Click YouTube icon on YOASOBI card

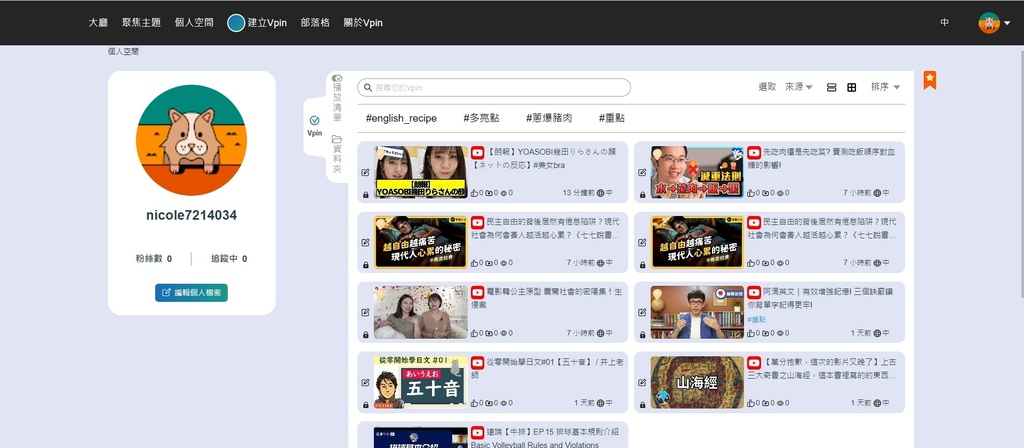[477, 152]
